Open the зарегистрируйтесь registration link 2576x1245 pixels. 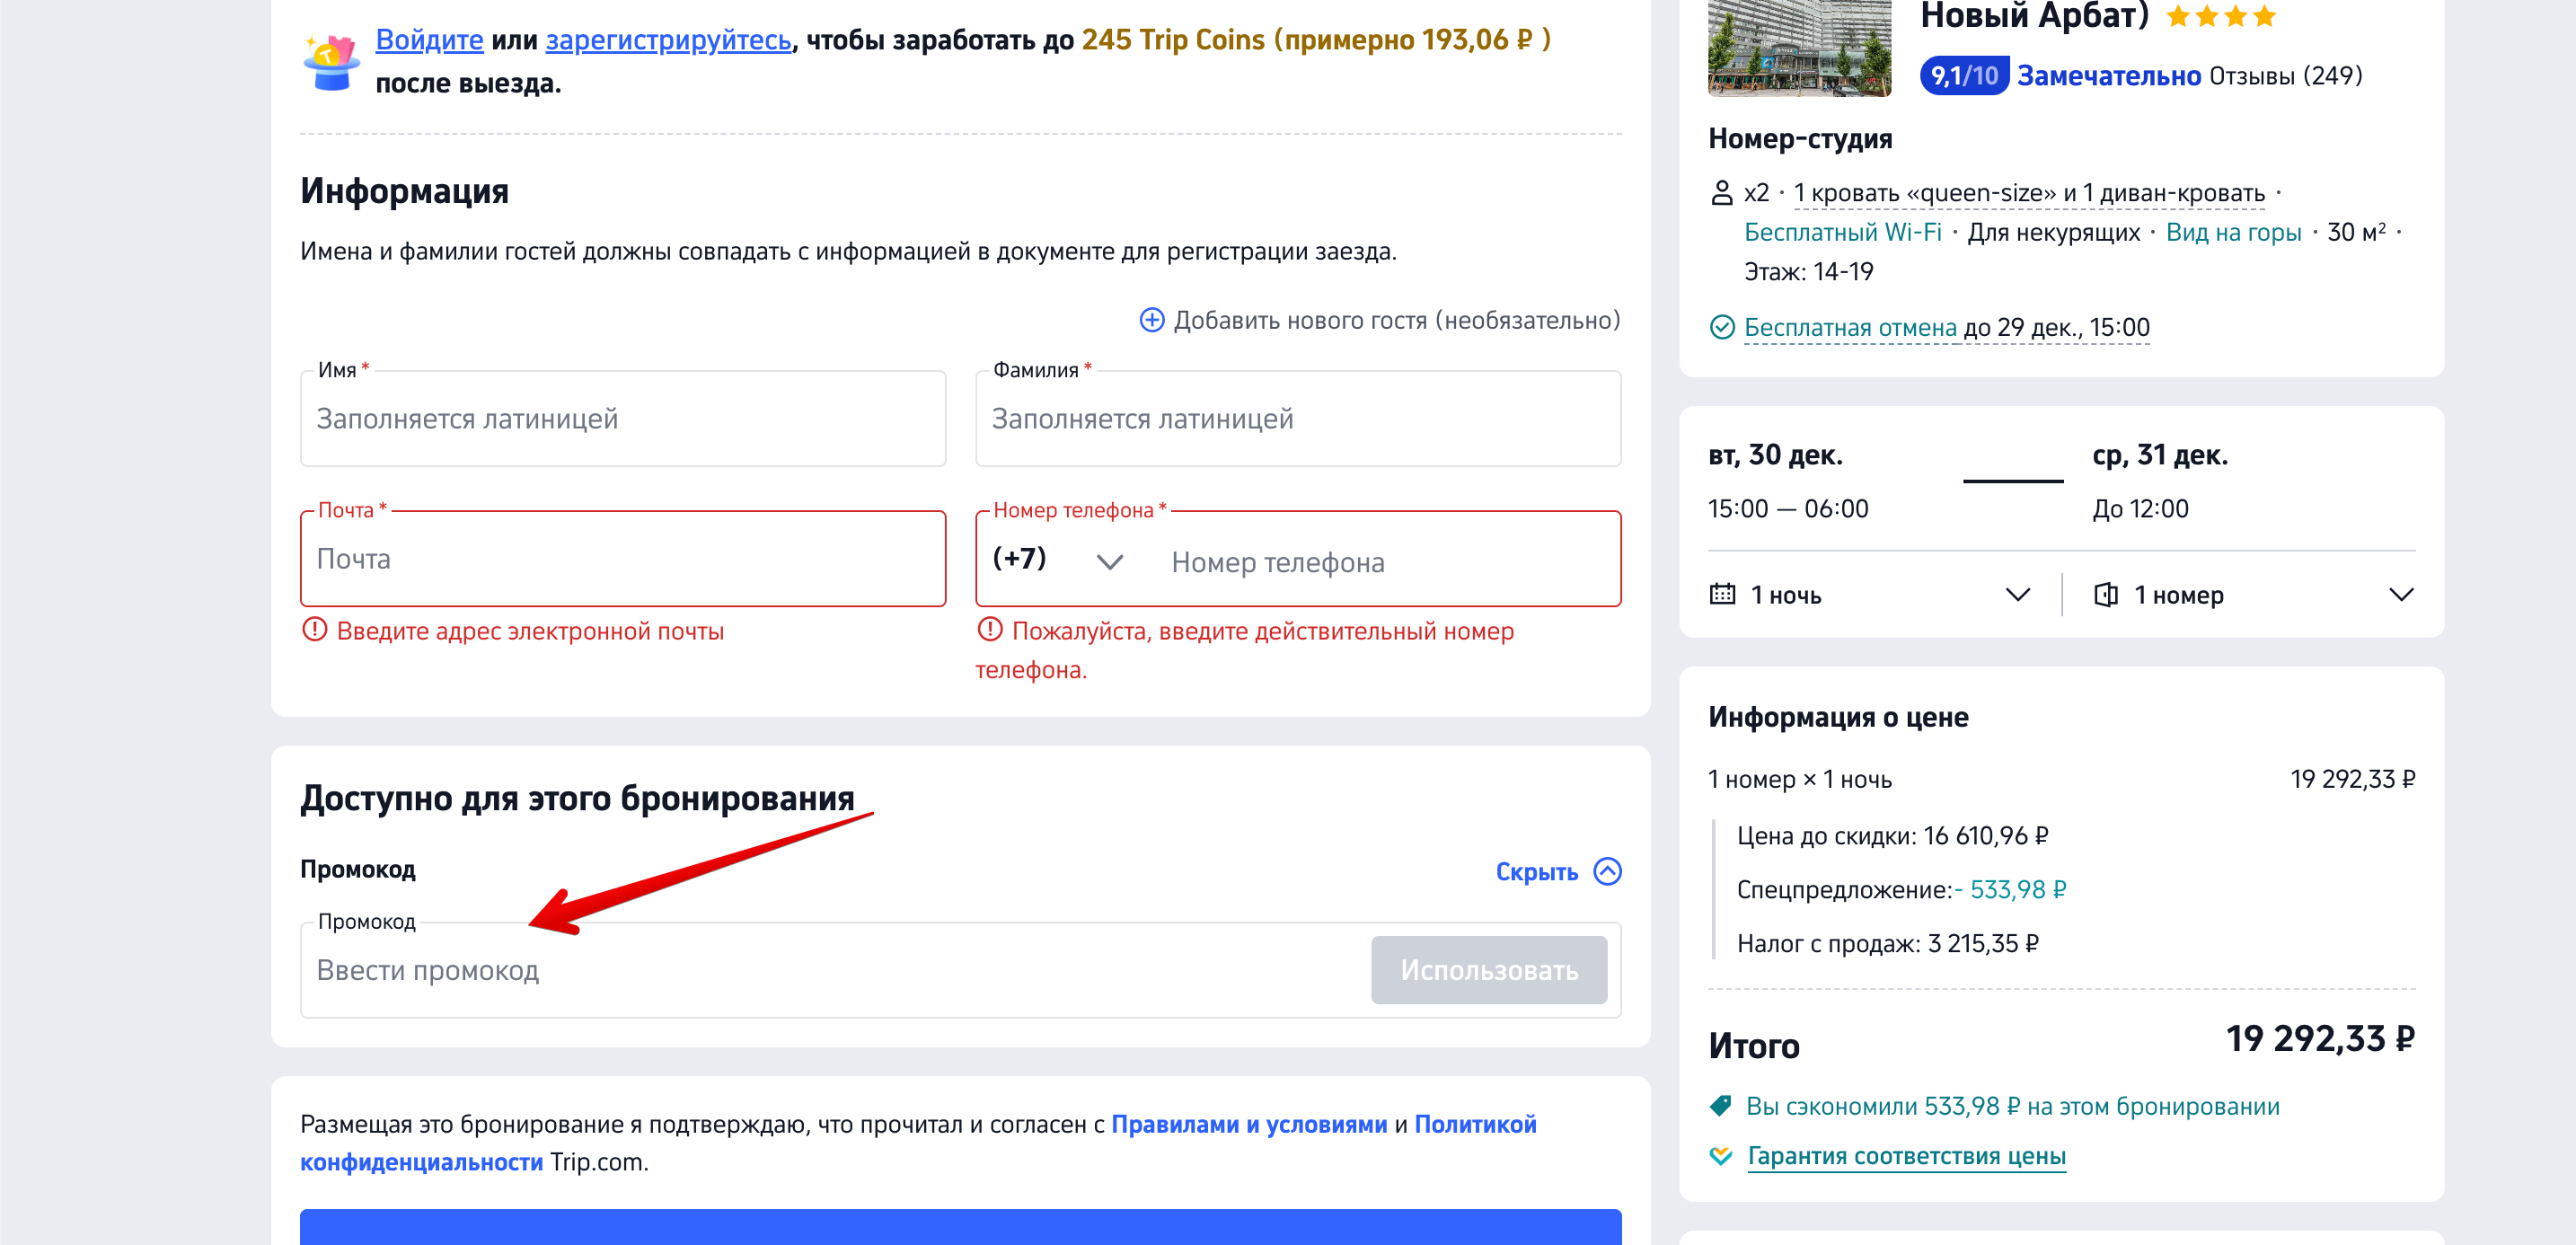[668, 40]
